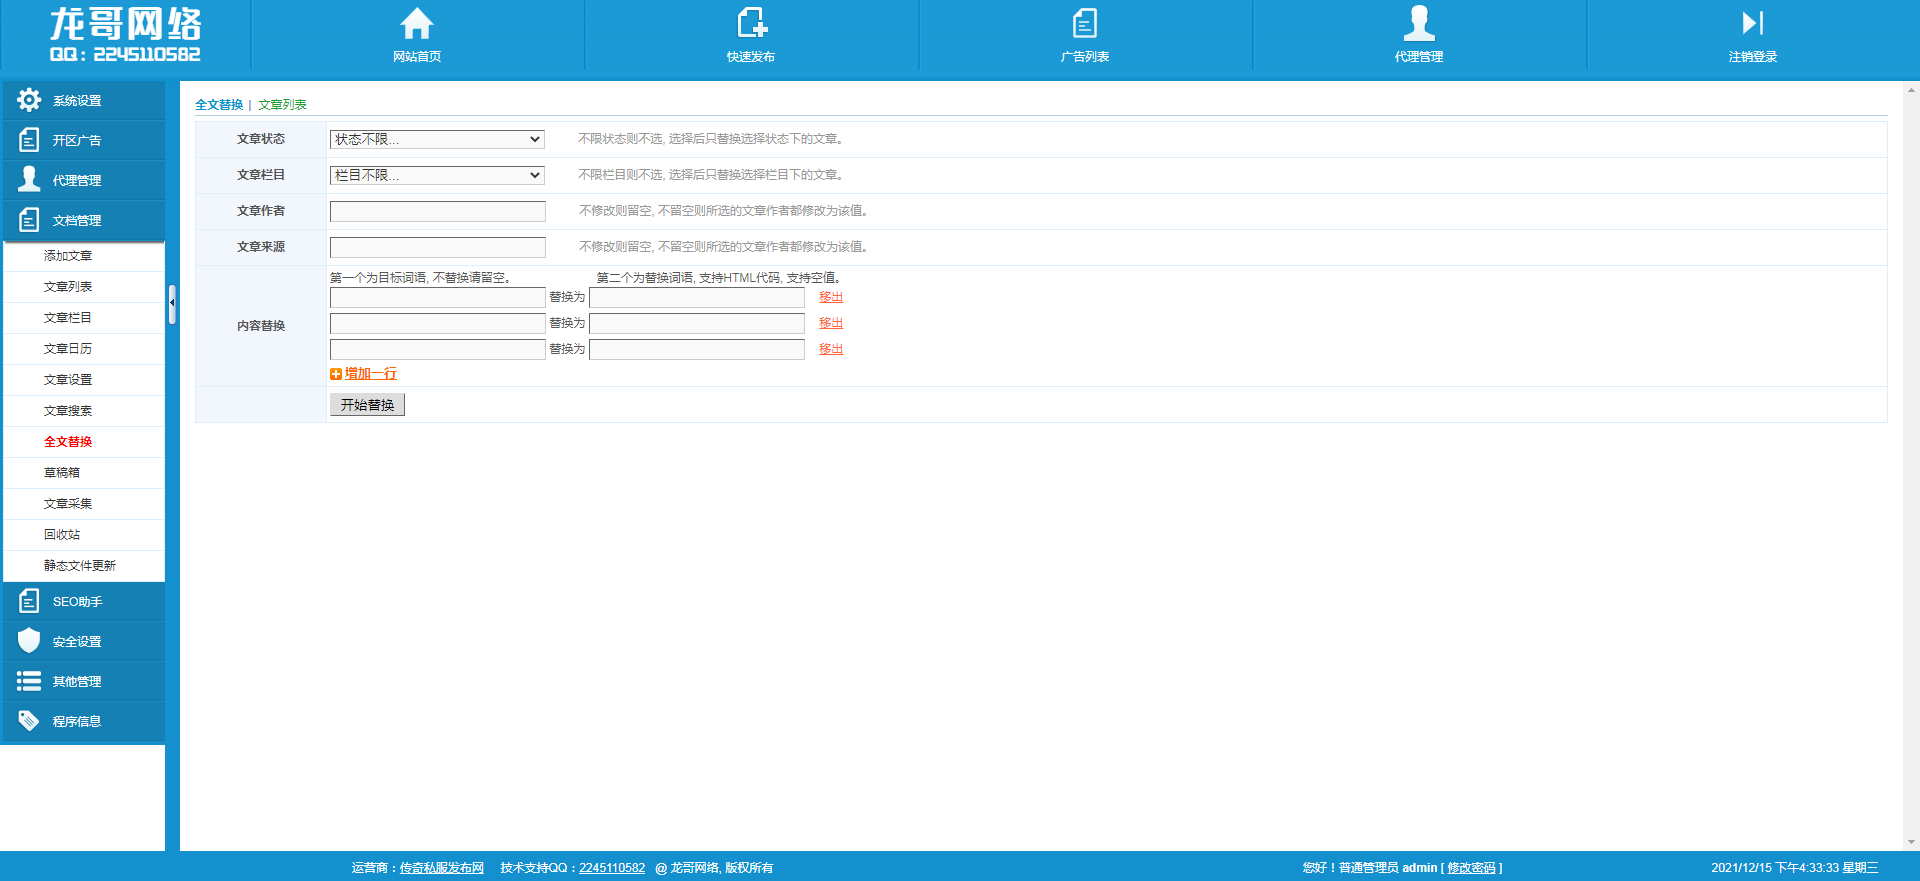Click the 注销登录 logout icon
Image resolution: width=1920 pixels, height=881 pixels.
click(x=1753, y=23)
